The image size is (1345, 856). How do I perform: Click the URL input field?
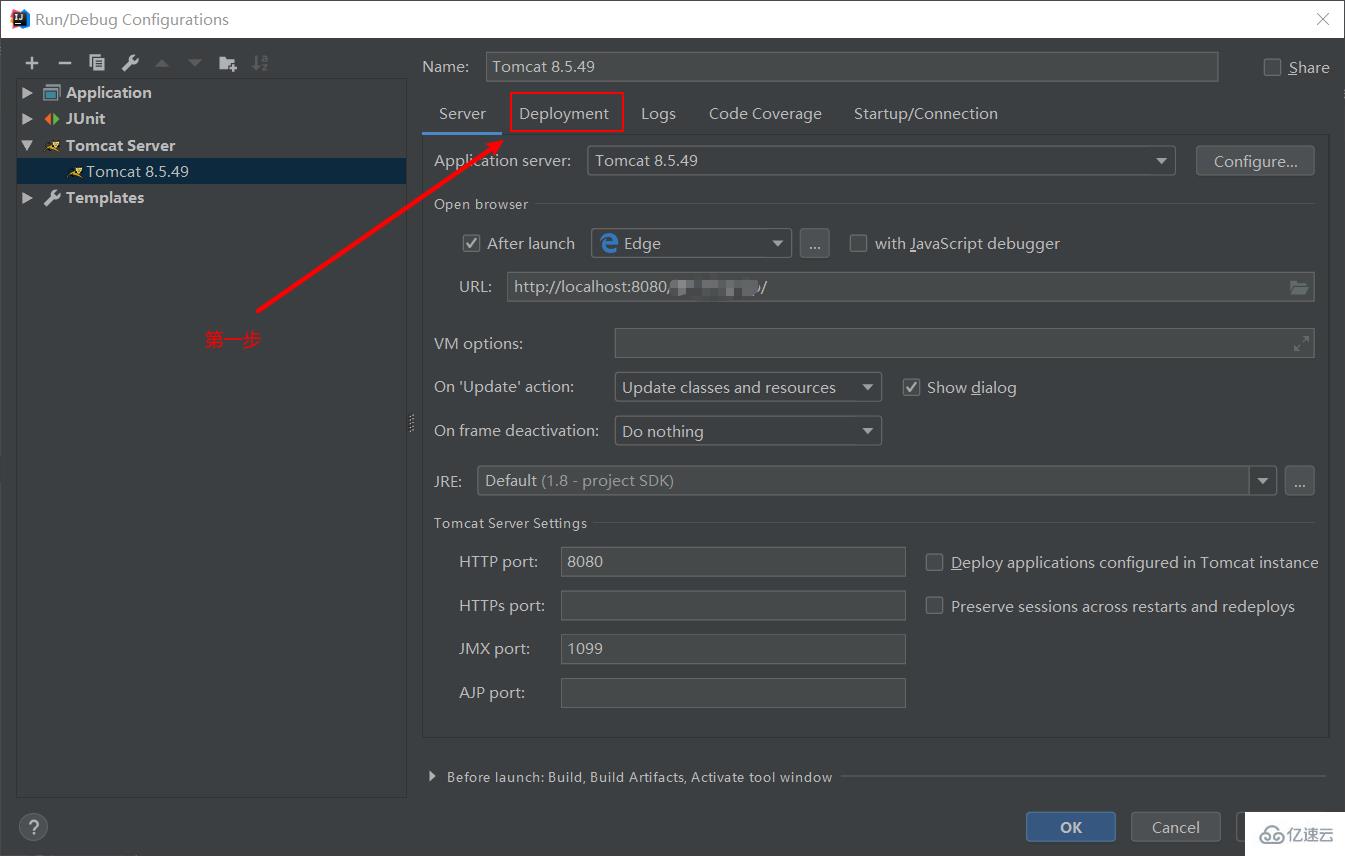tap(910, 287)
